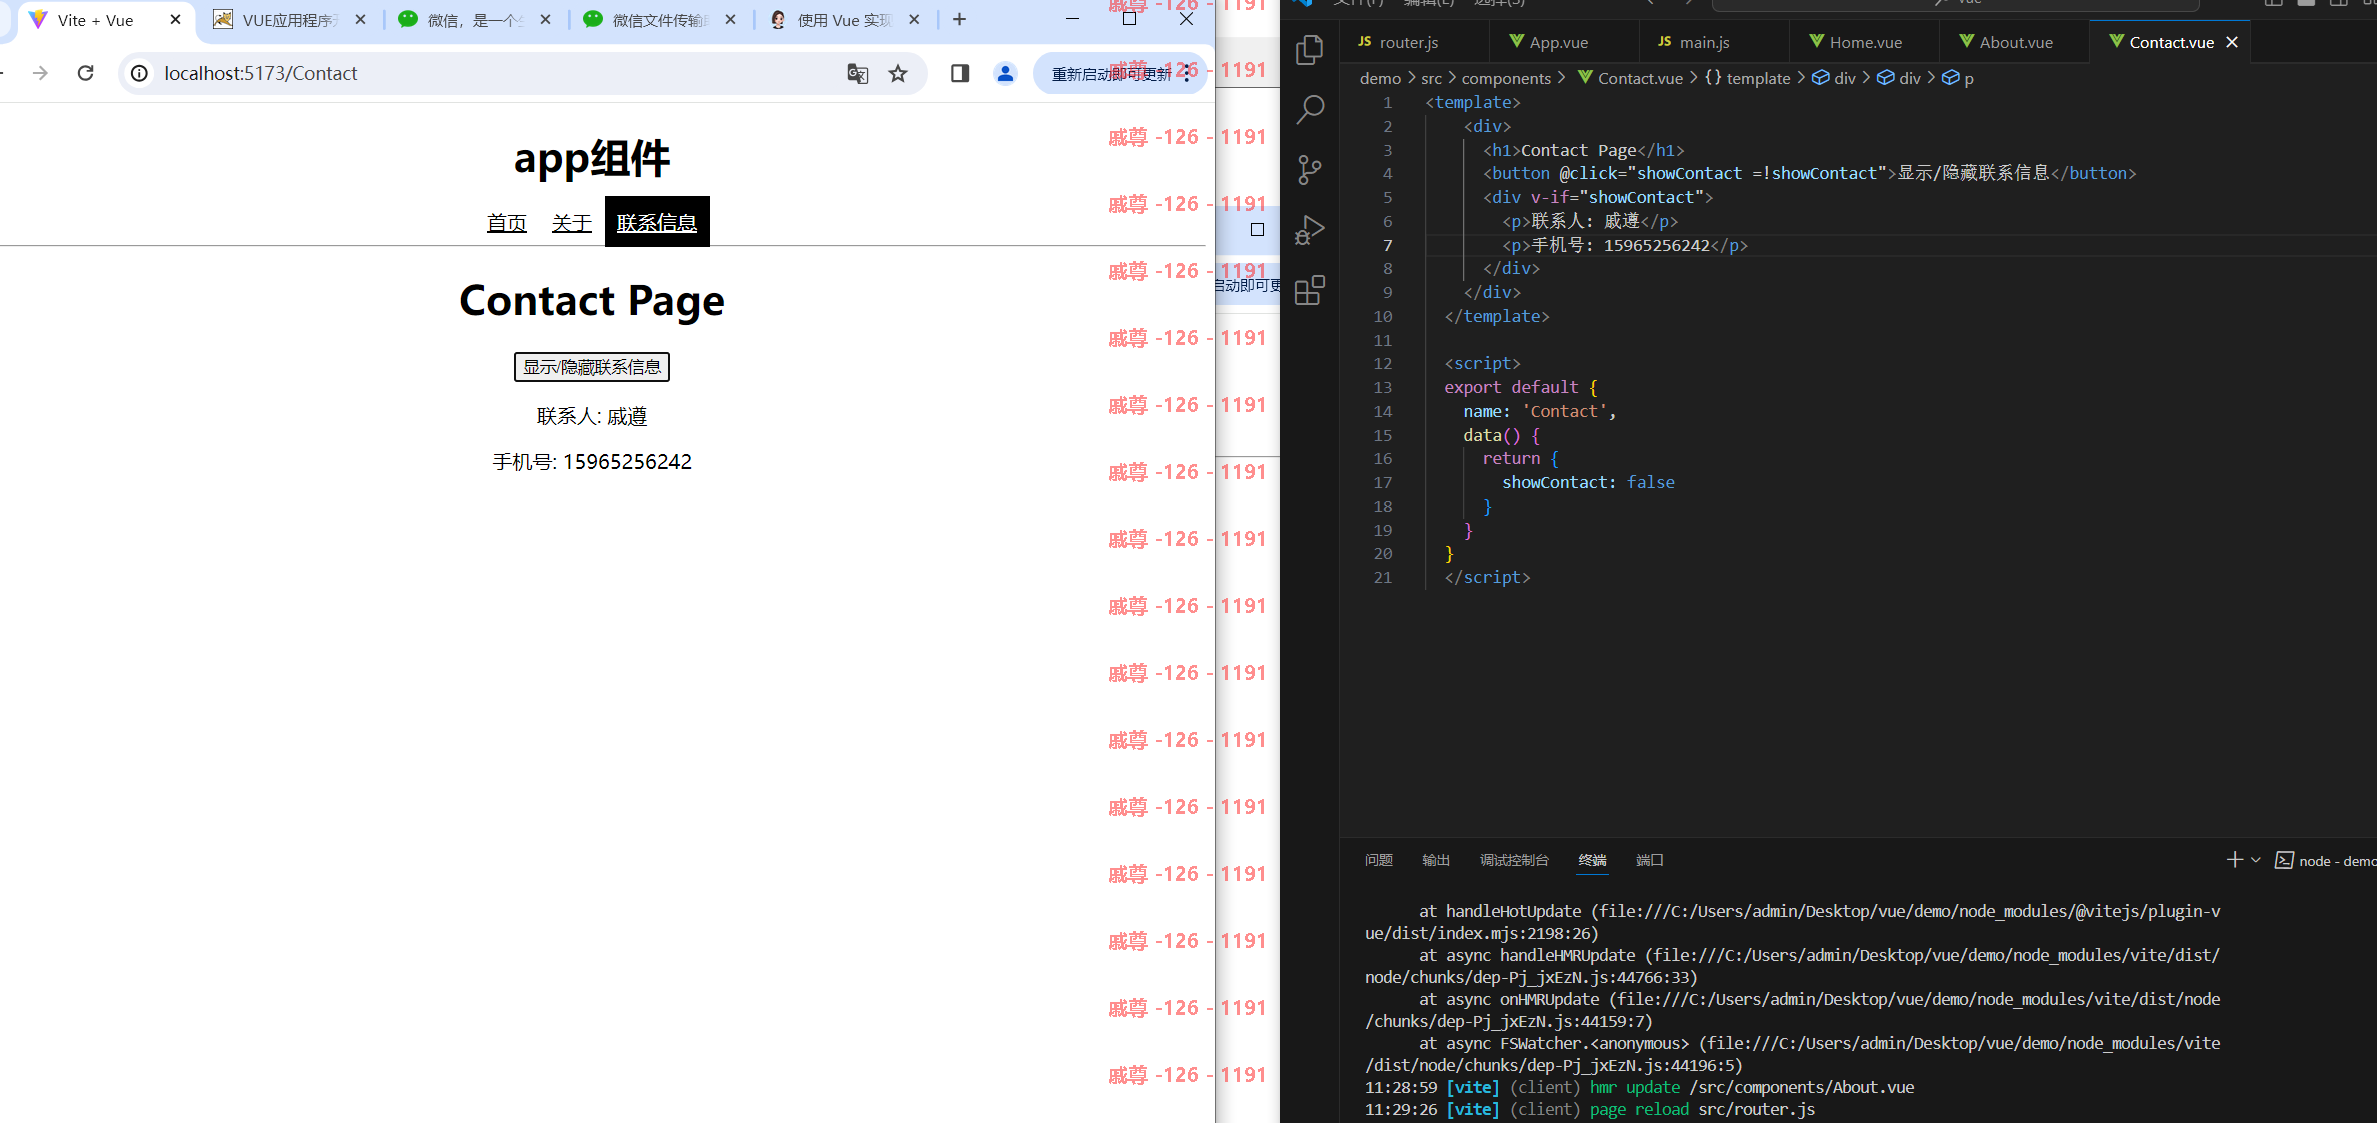Switch to 微信，是一个 browser tab
The height and width of the screenshot is (1123, 2377).
475,20
